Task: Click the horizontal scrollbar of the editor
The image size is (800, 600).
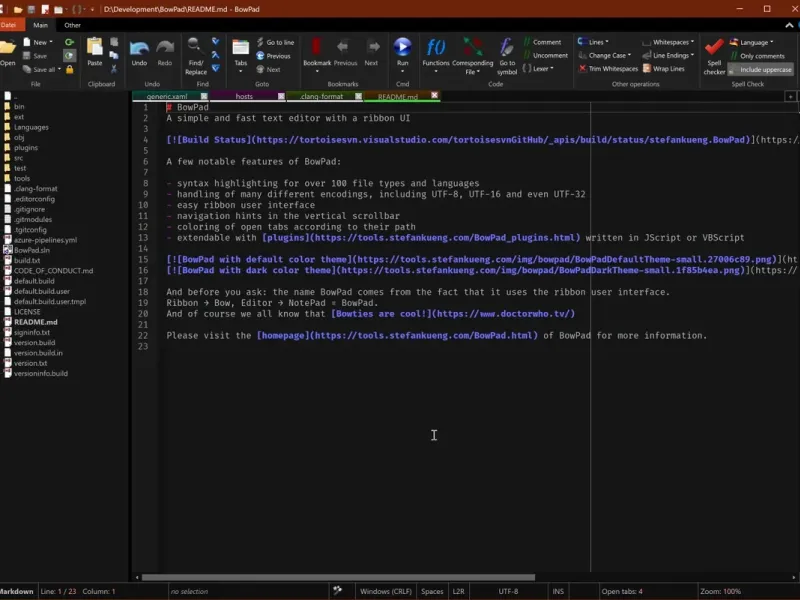Action: 340,577
